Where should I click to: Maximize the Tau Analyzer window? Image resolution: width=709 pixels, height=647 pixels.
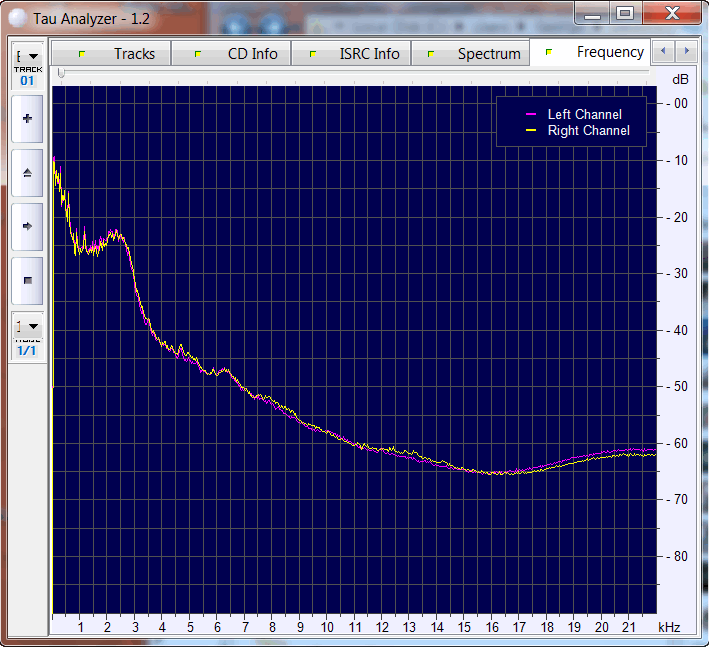[625, 13]
